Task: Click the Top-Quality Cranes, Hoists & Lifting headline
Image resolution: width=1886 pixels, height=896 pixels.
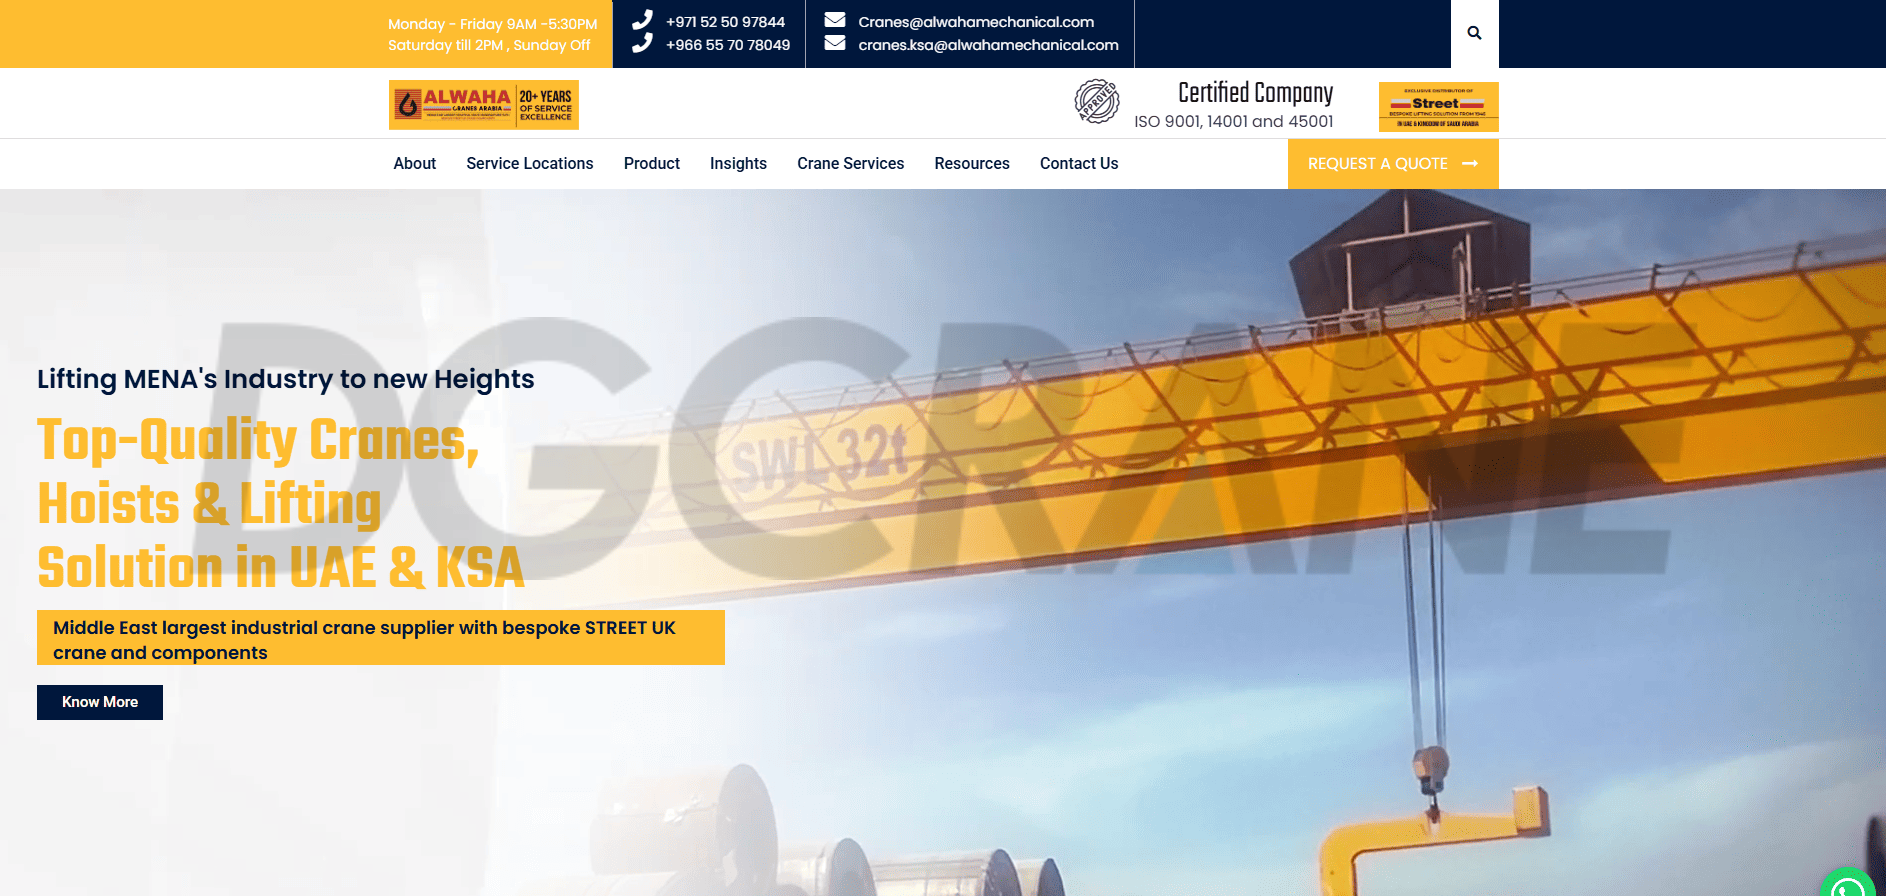Action: [x=280, y=503]
